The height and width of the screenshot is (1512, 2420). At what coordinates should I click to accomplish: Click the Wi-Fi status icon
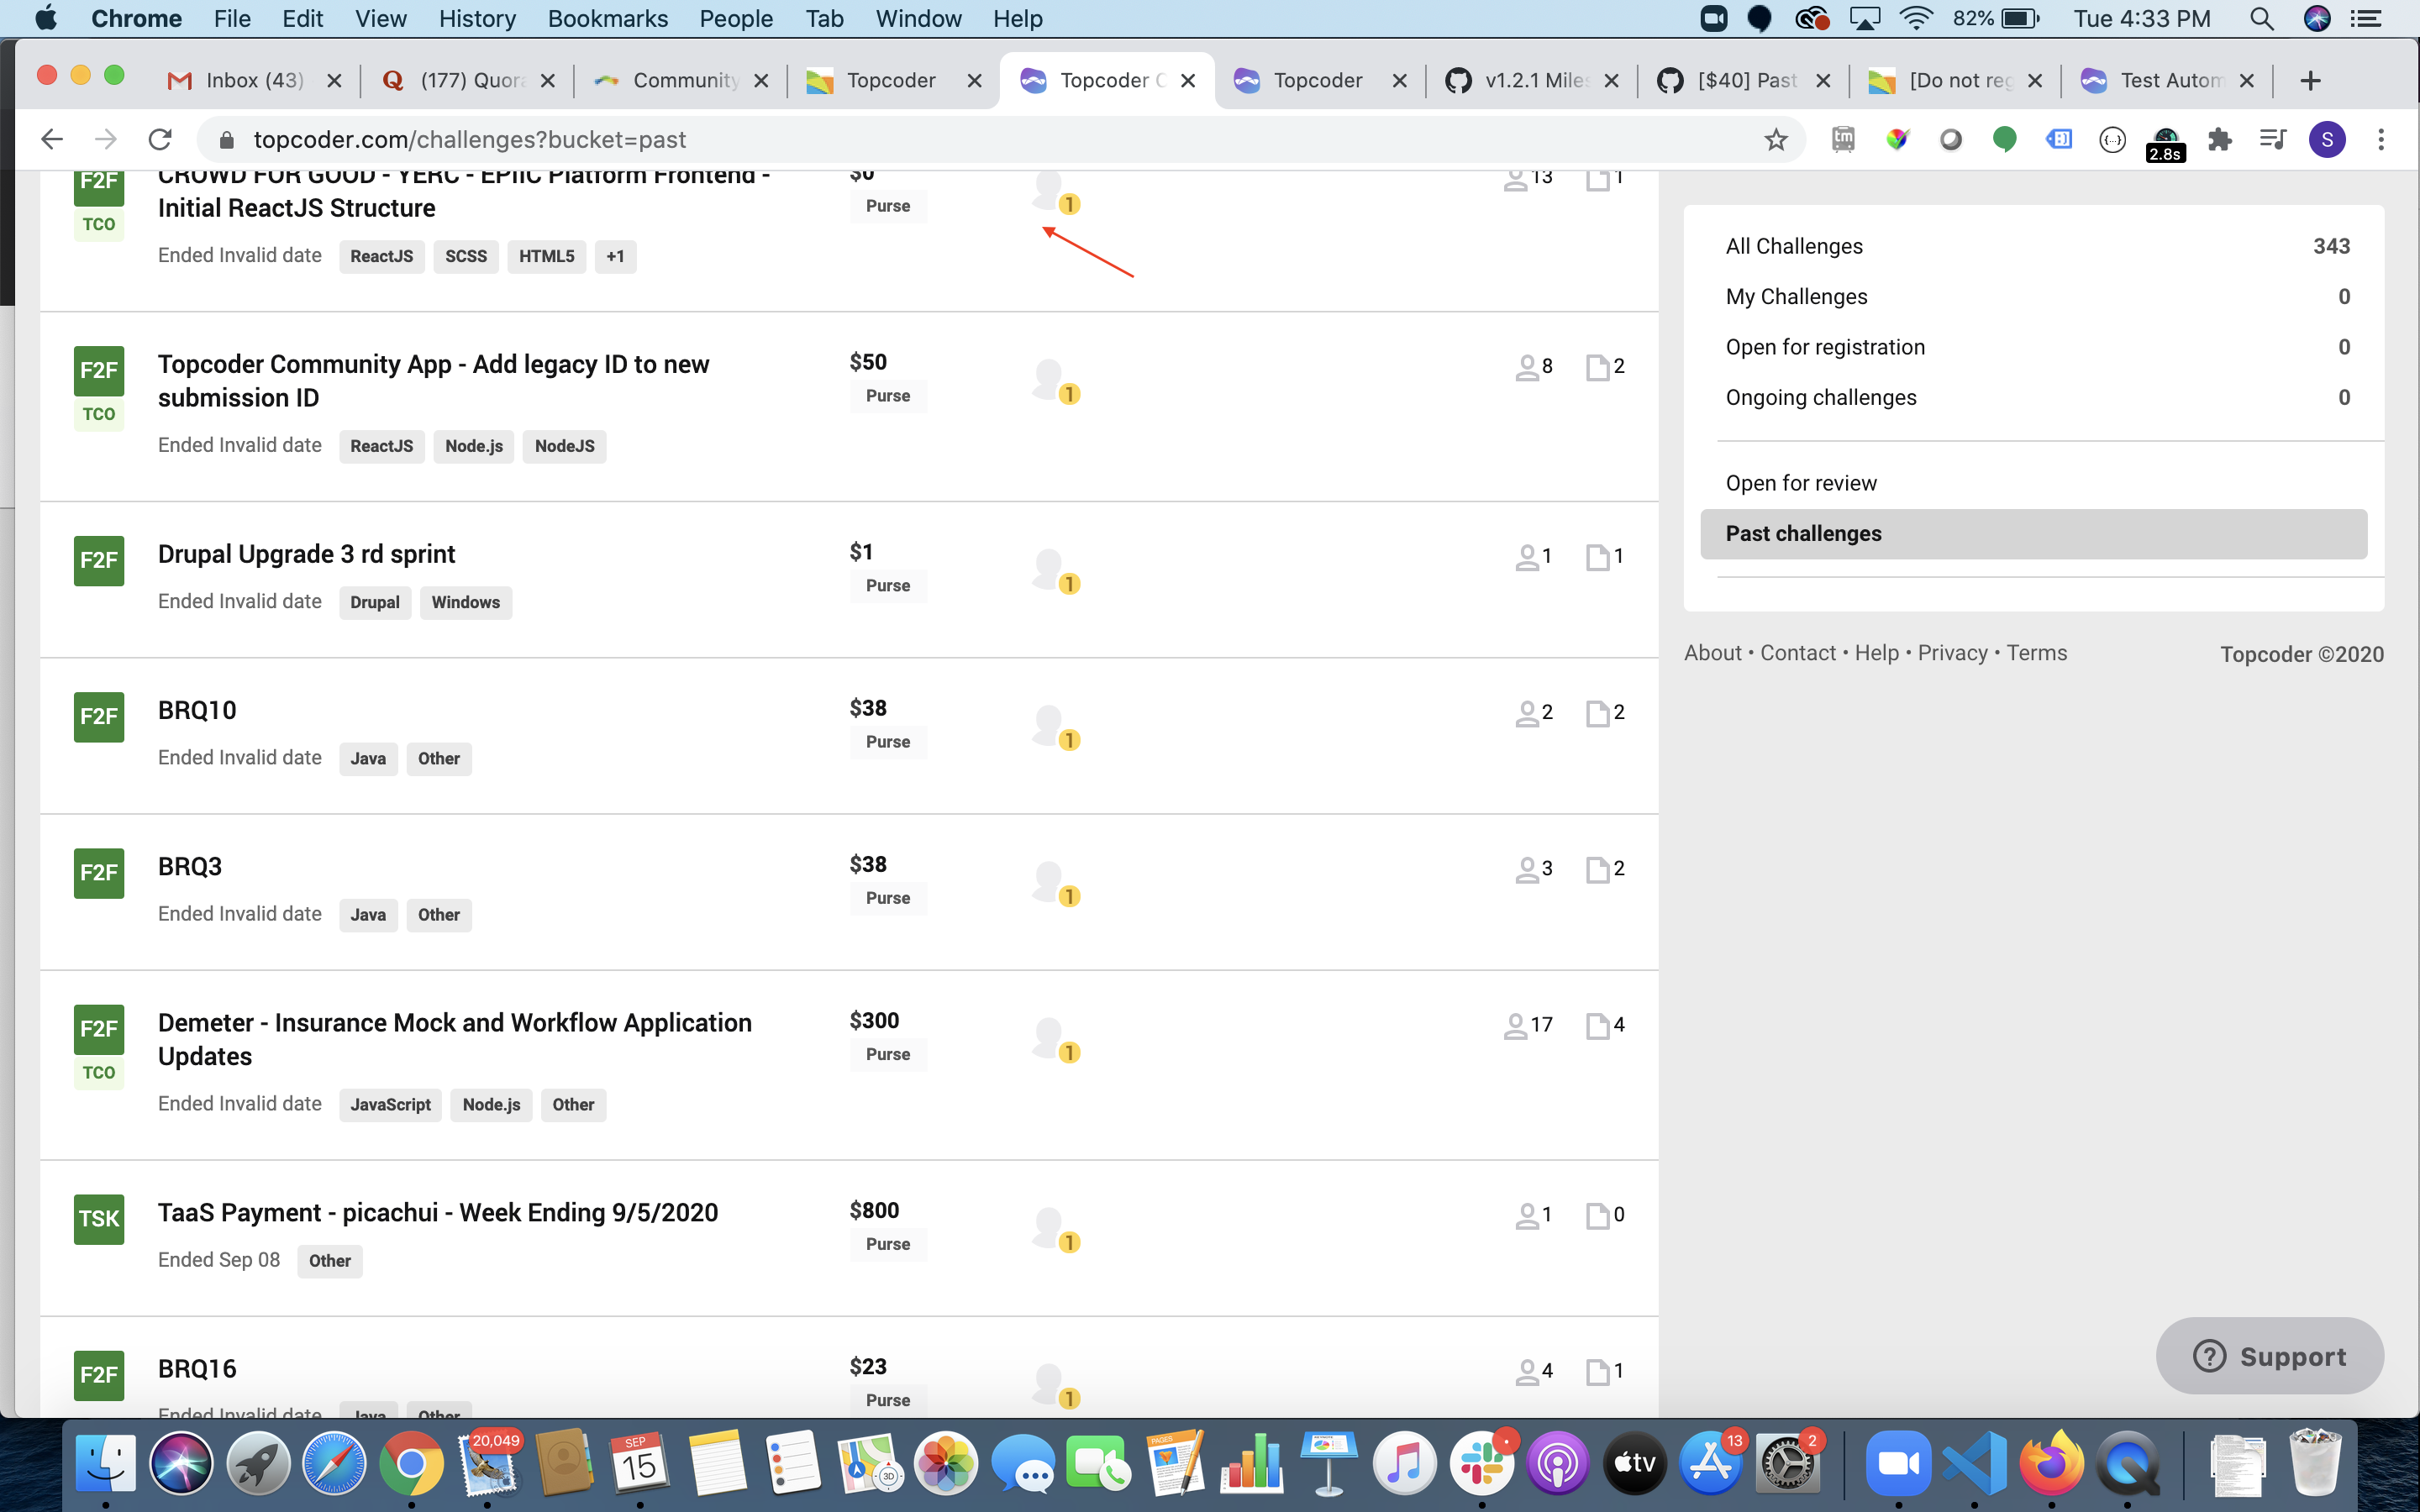pos(1916,19)
